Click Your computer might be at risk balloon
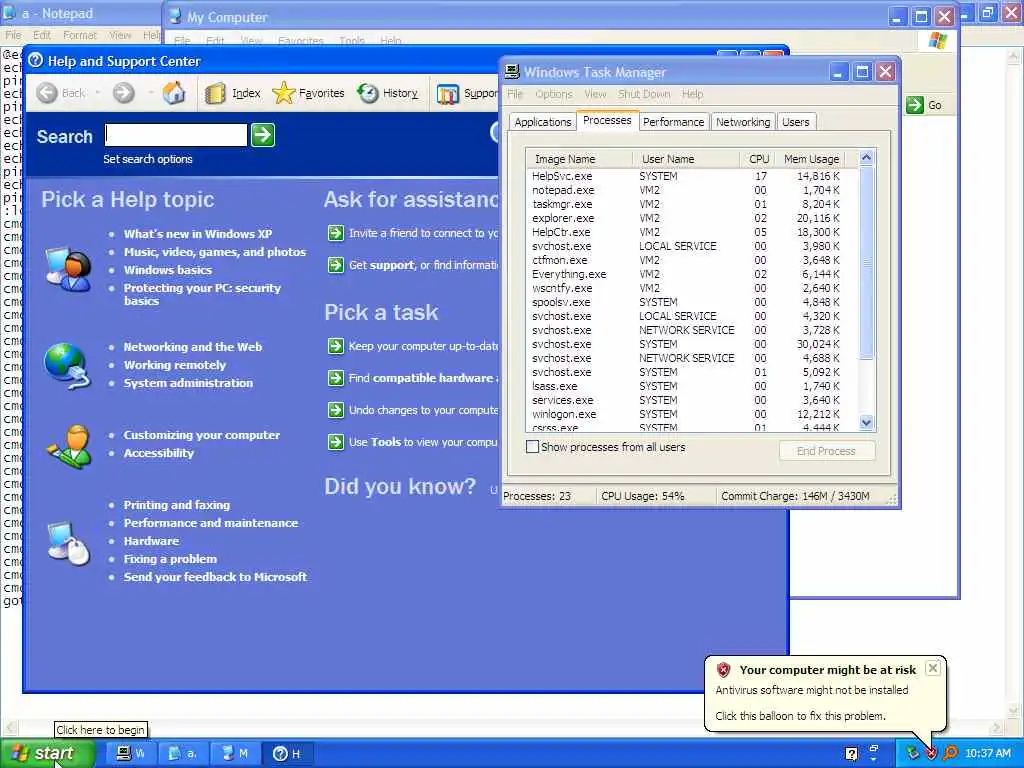Screen dimensions: 1024x768 (x=825, y=692)
